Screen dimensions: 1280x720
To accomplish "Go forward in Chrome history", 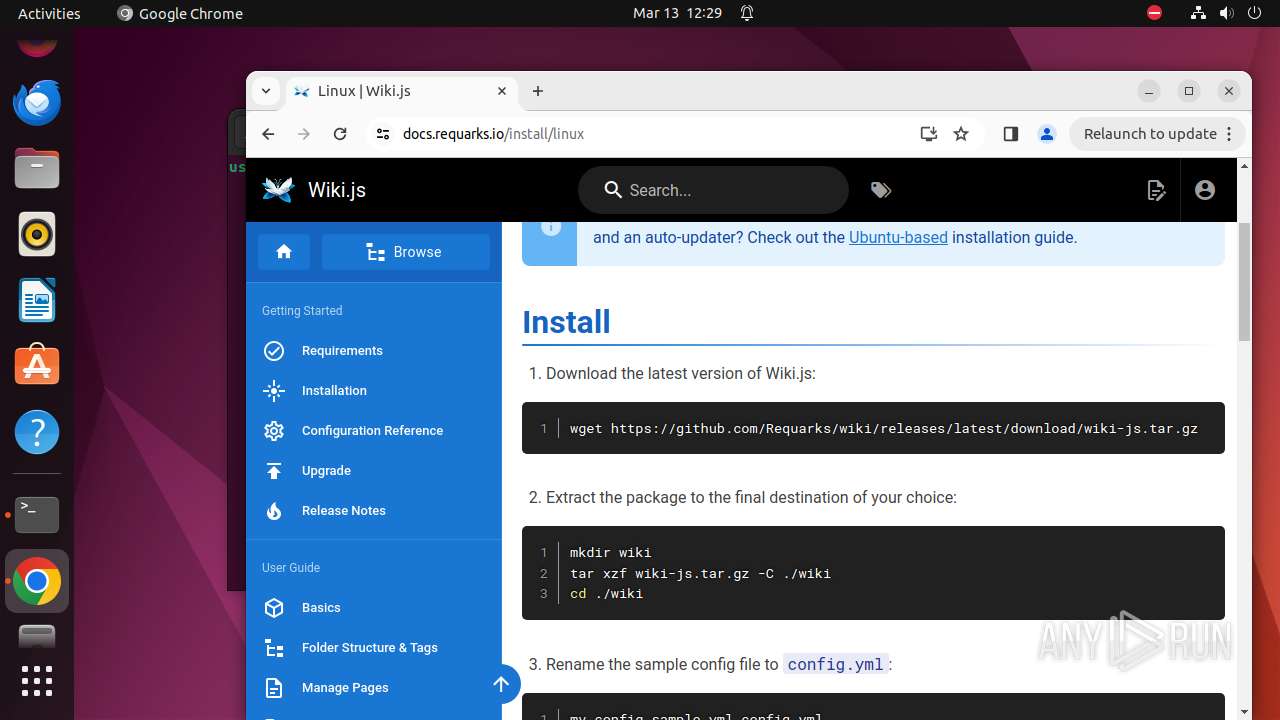I will (304, 134).
